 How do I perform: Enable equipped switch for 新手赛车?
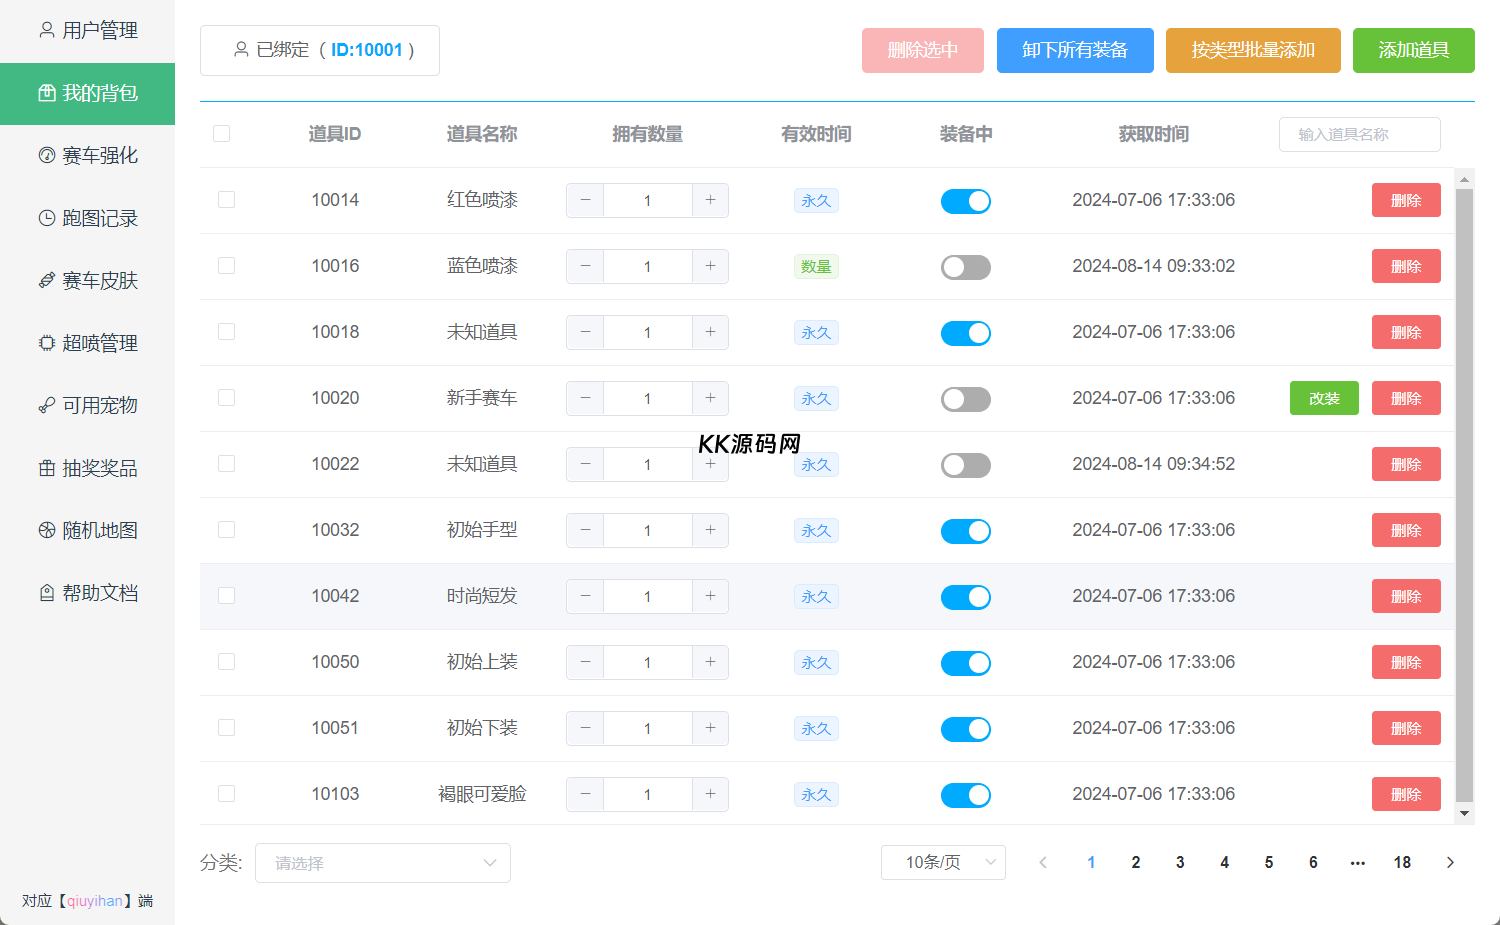pyautogui.click(x=965, y=399)
